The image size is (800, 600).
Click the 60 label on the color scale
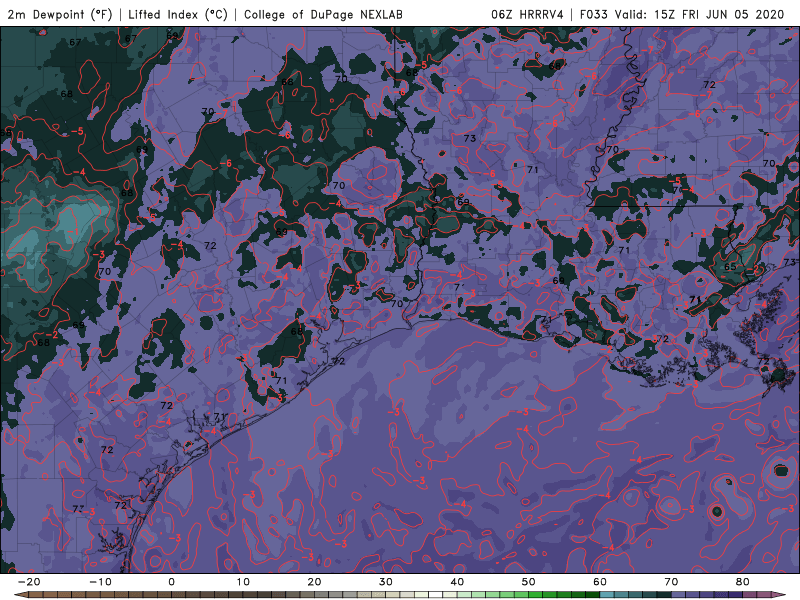tap(600, 582)
